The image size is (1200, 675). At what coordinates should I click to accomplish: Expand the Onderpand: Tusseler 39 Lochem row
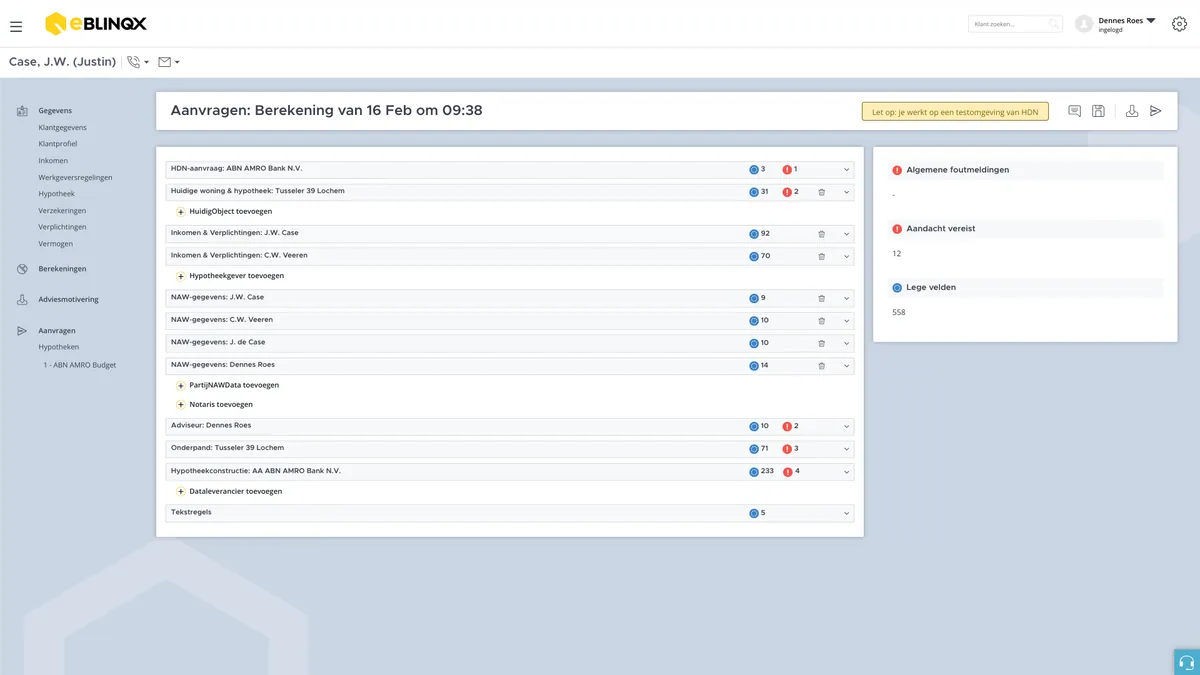click(x=846, y=449)
